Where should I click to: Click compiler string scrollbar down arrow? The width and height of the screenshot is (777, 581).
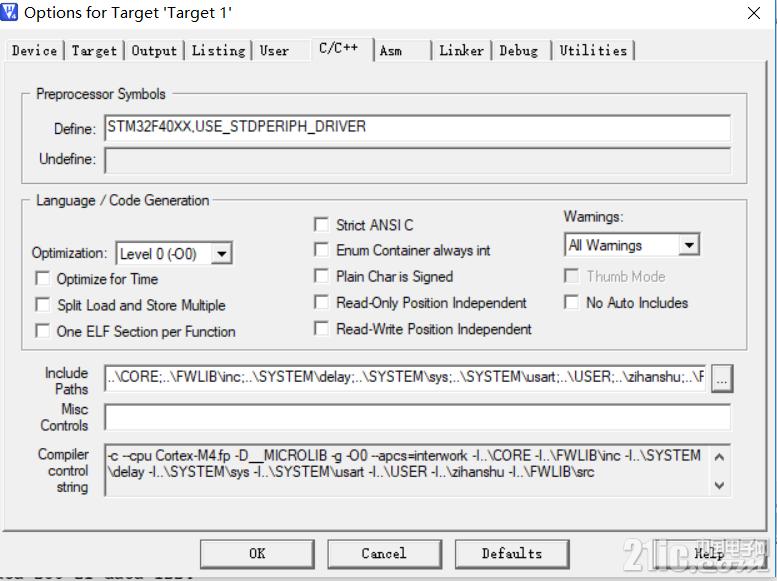click(720, 485)
